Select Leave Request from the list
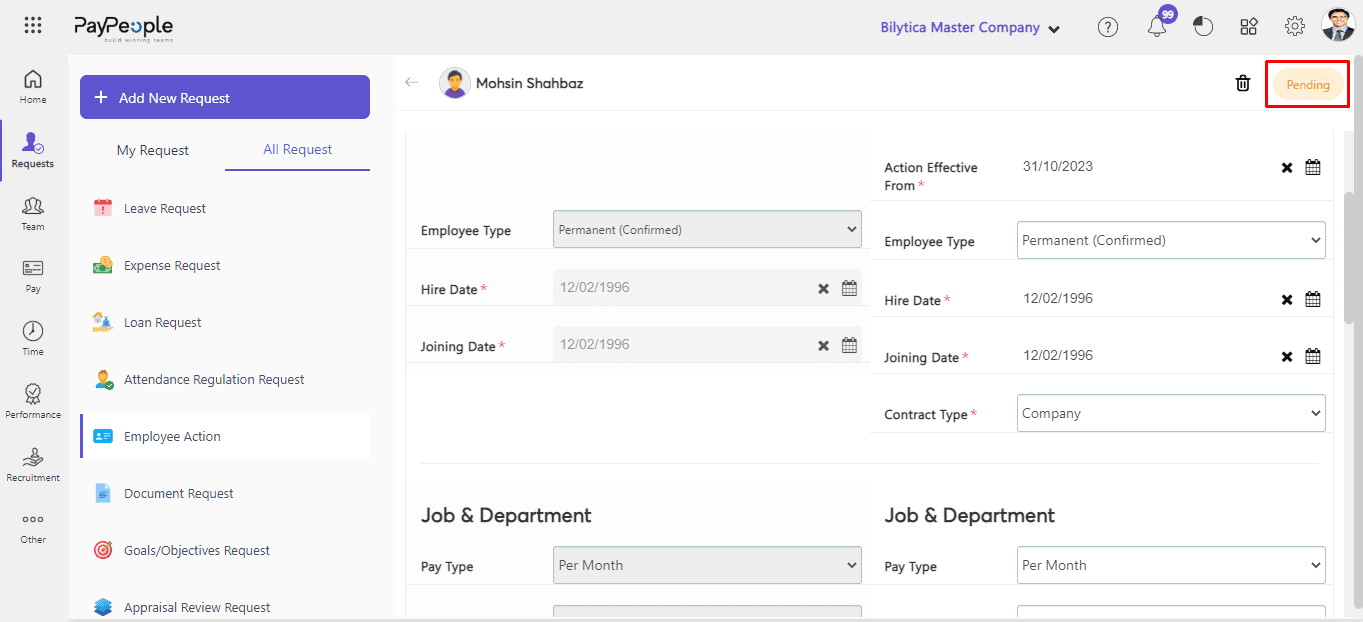 [165, 209]
